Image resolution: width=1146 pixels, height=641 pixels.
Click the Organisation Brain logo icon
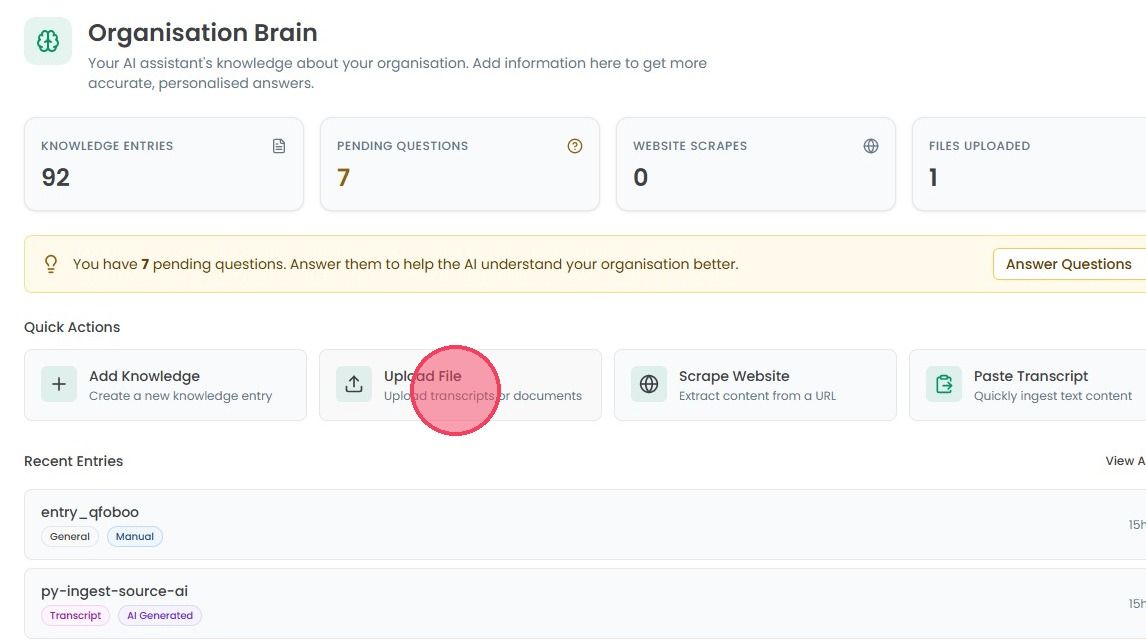click(x=48, y=42)
